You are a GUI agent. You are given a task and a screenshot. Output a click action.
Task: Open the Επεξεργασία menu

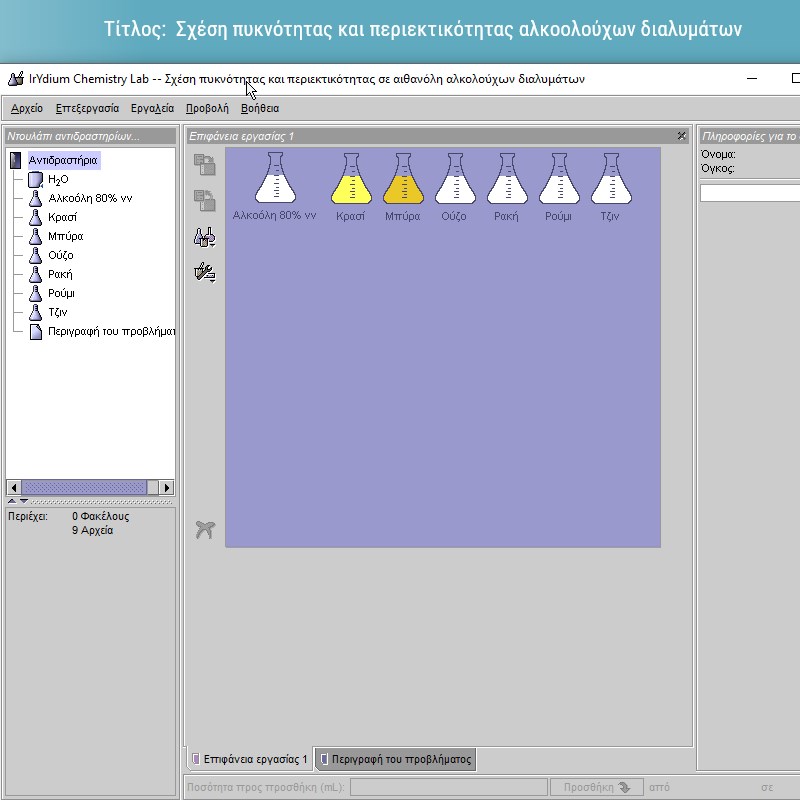pos(87,108)
